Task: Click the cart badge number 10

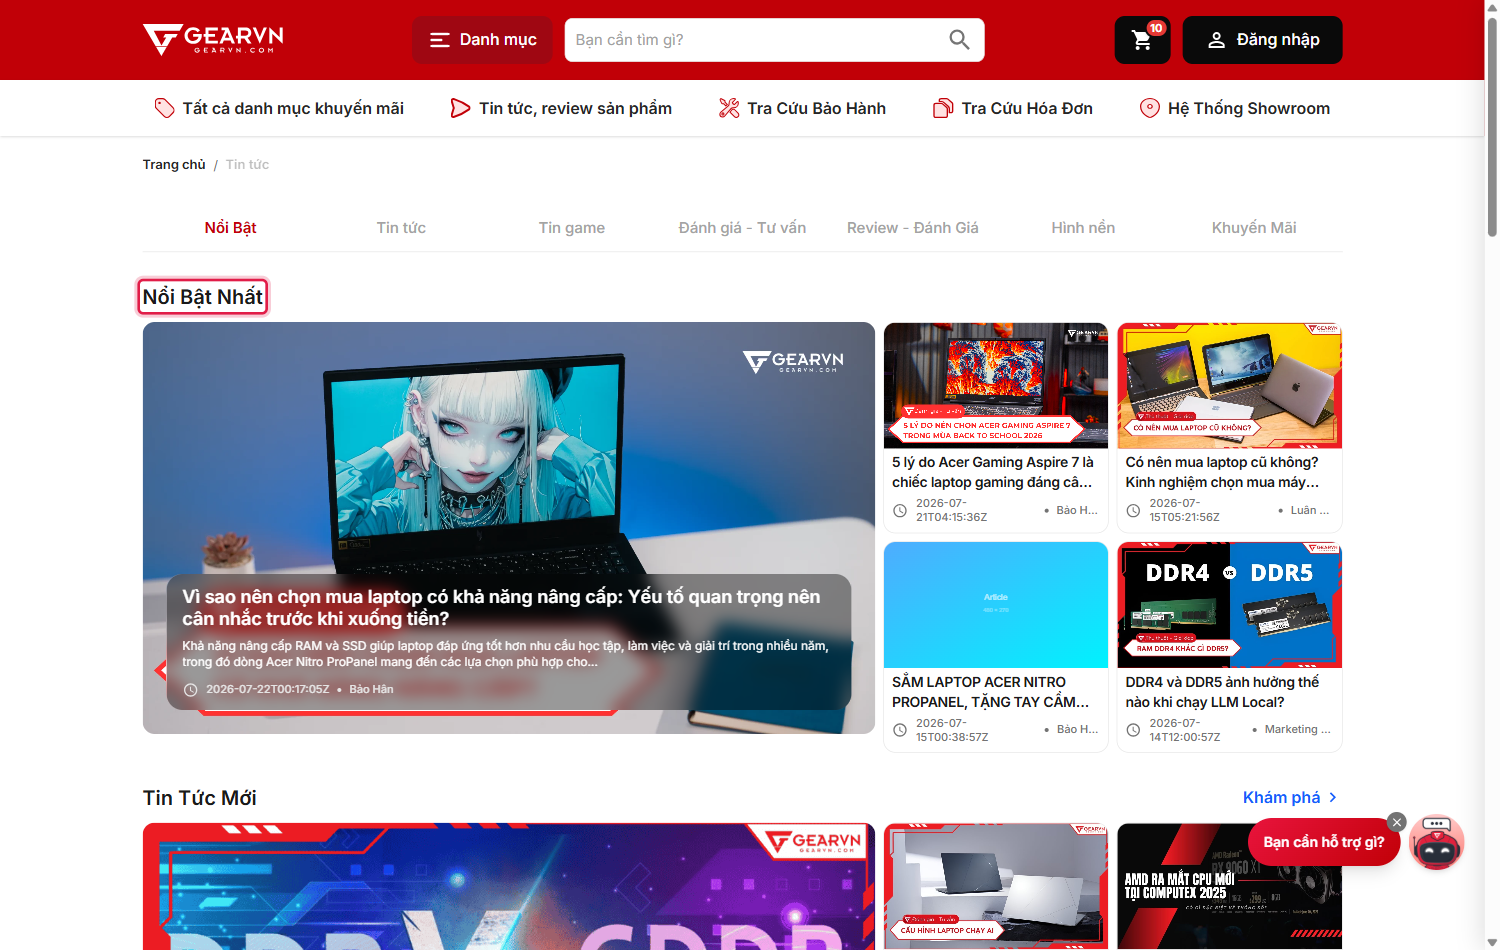Action: click(1156, 28)
